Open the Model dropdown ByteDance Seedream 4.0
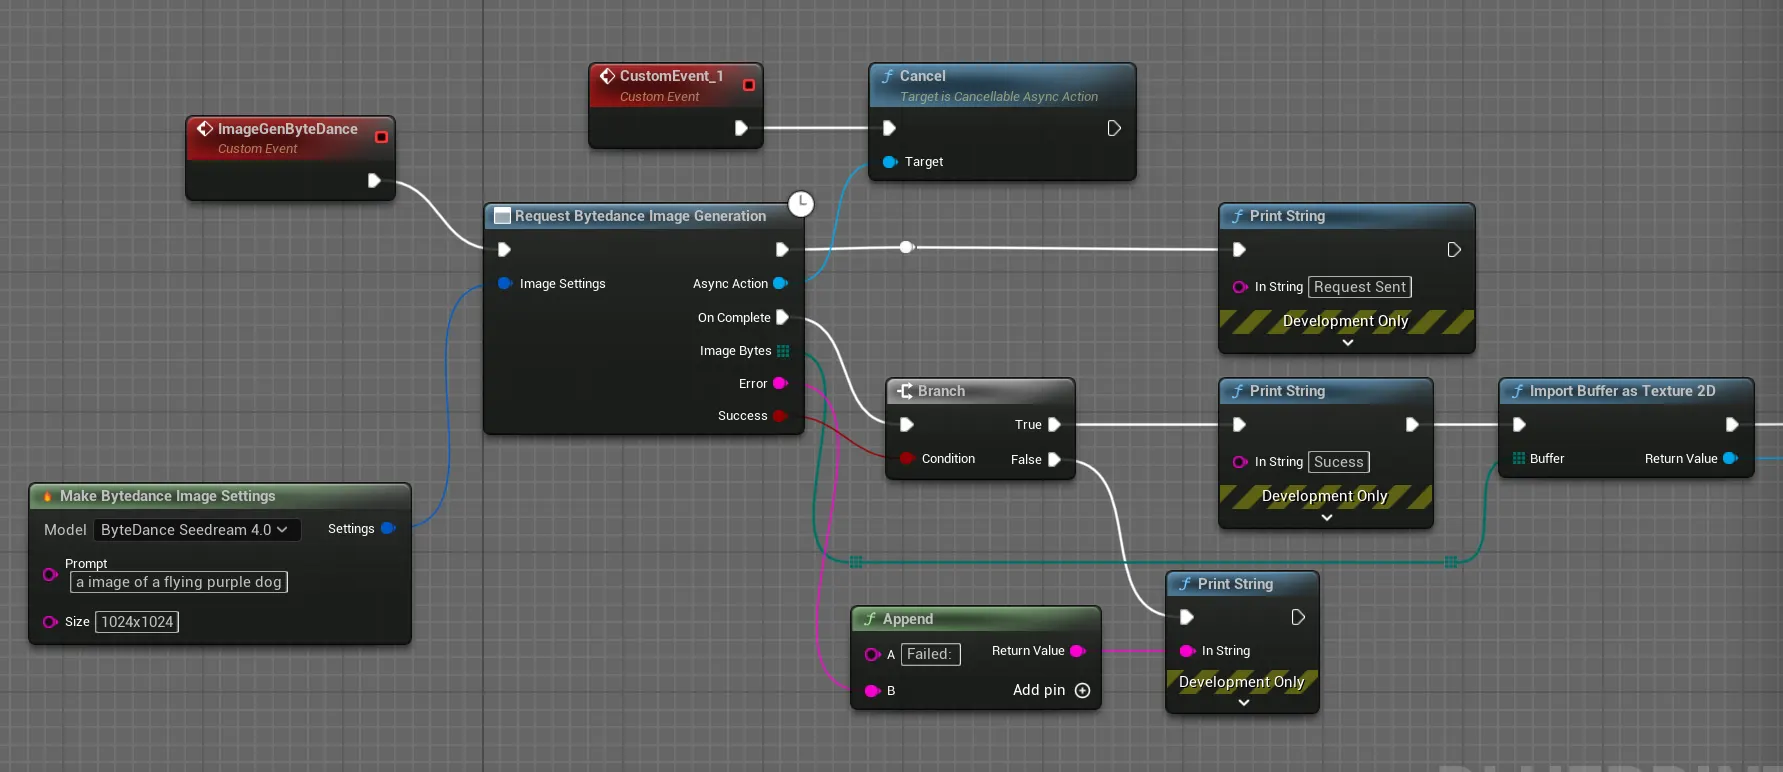This screenshot has height=772, width=1783. (197, 530)
